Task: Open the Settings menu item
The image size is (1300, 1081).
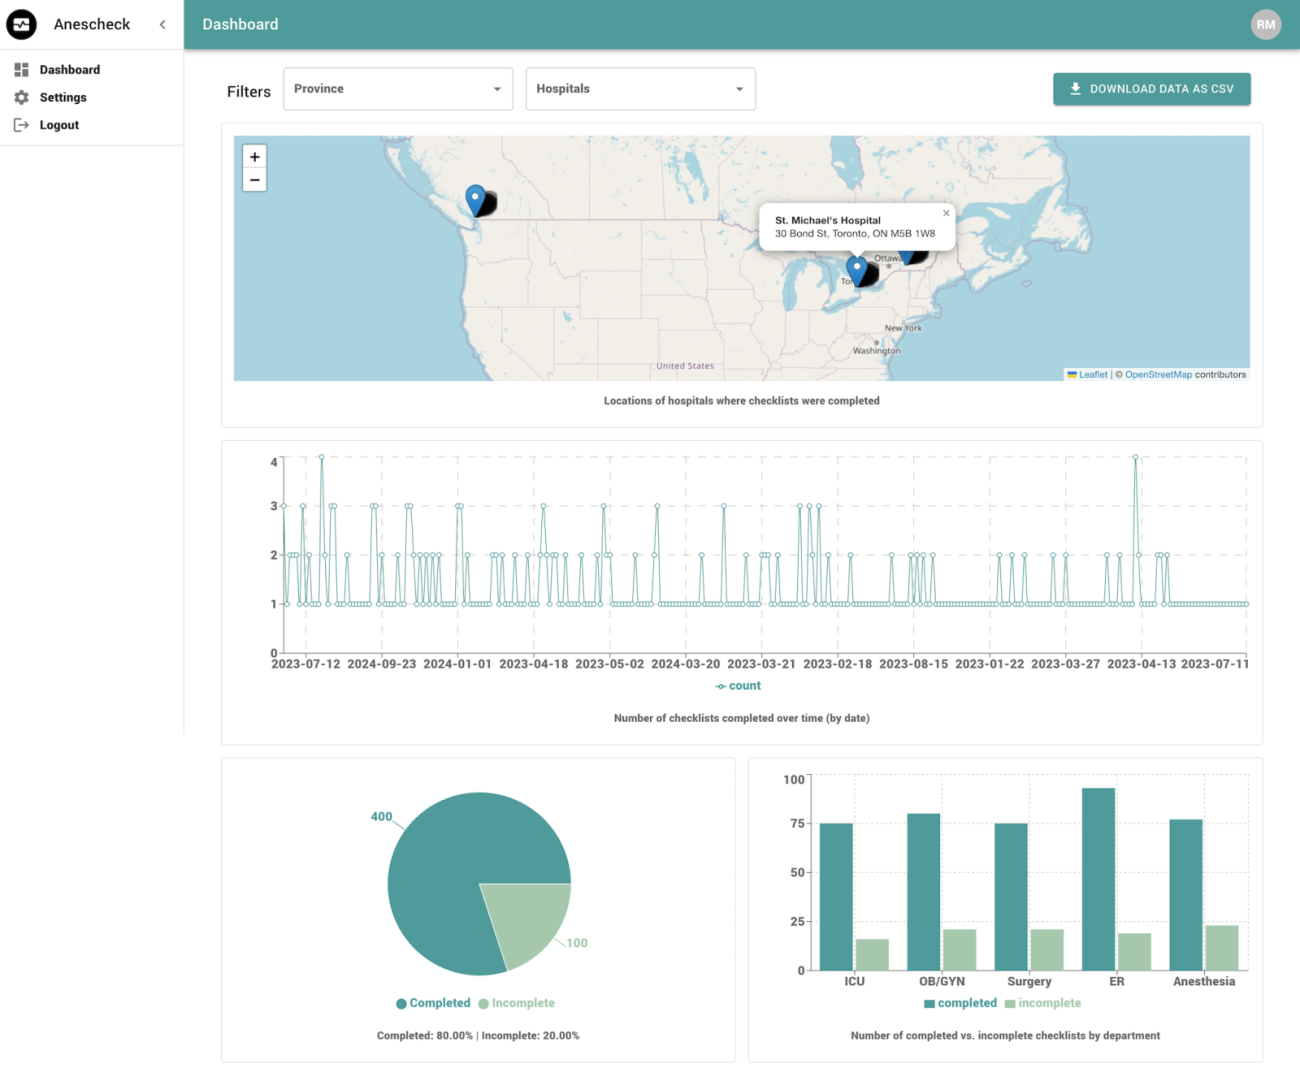Action: 63,97
